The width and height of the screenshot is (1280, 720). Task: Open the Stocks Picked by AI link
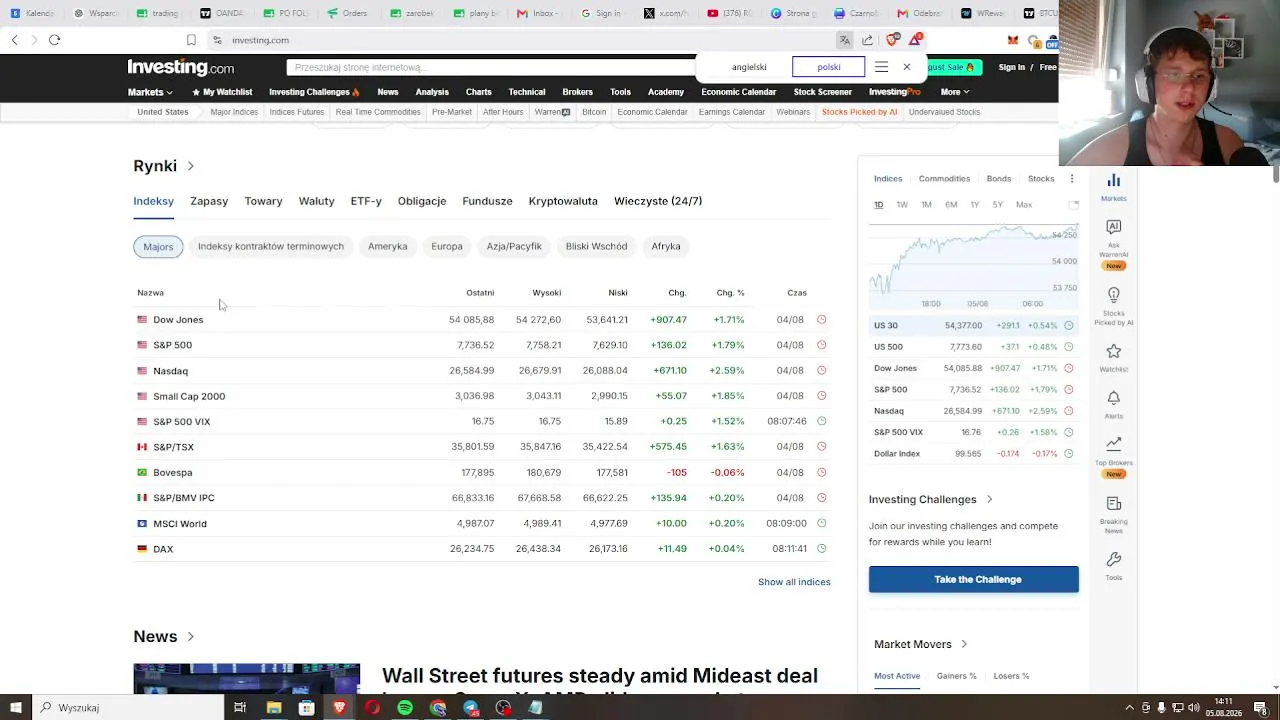[859, 112]
